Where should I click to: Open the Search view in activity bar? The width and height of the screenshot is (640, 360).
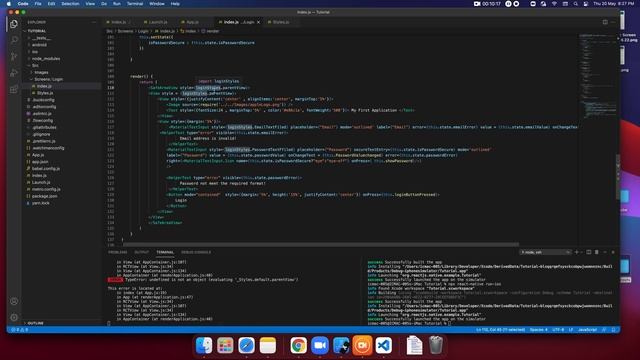tap(14, 40)
